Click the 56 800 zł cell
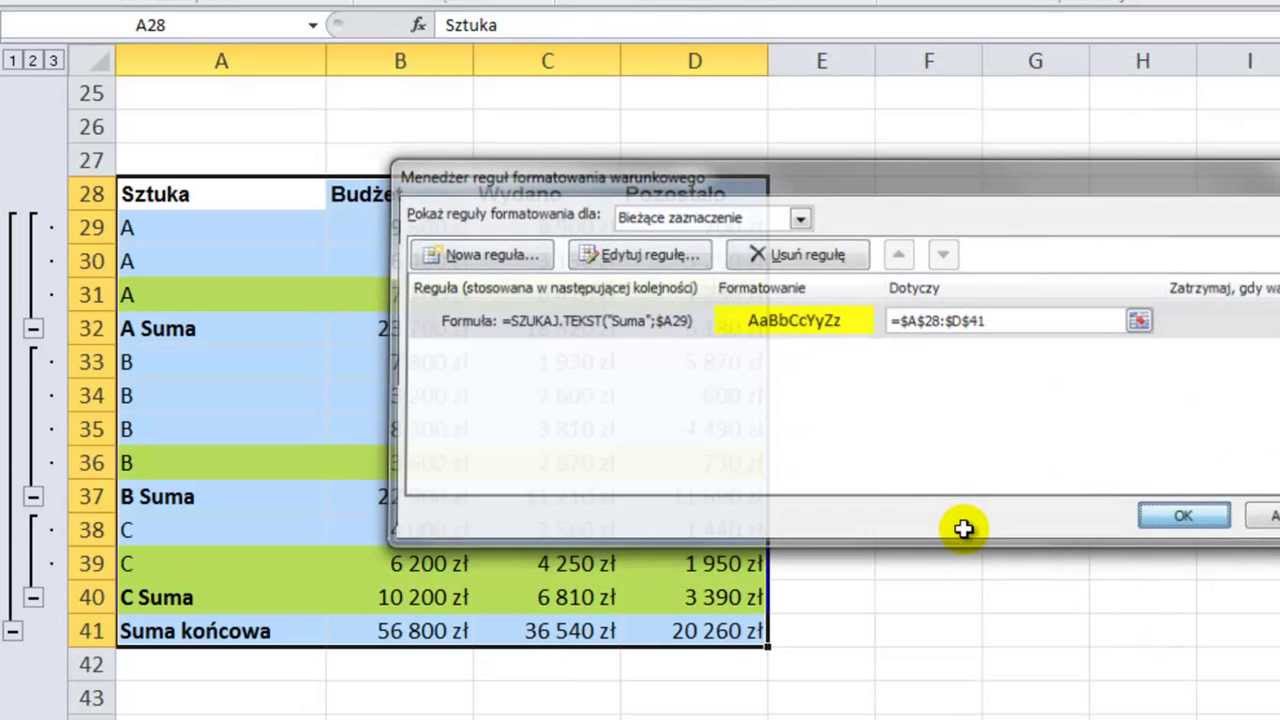The width and height of the screenshot is (1280, 720). tap(400, 631)
